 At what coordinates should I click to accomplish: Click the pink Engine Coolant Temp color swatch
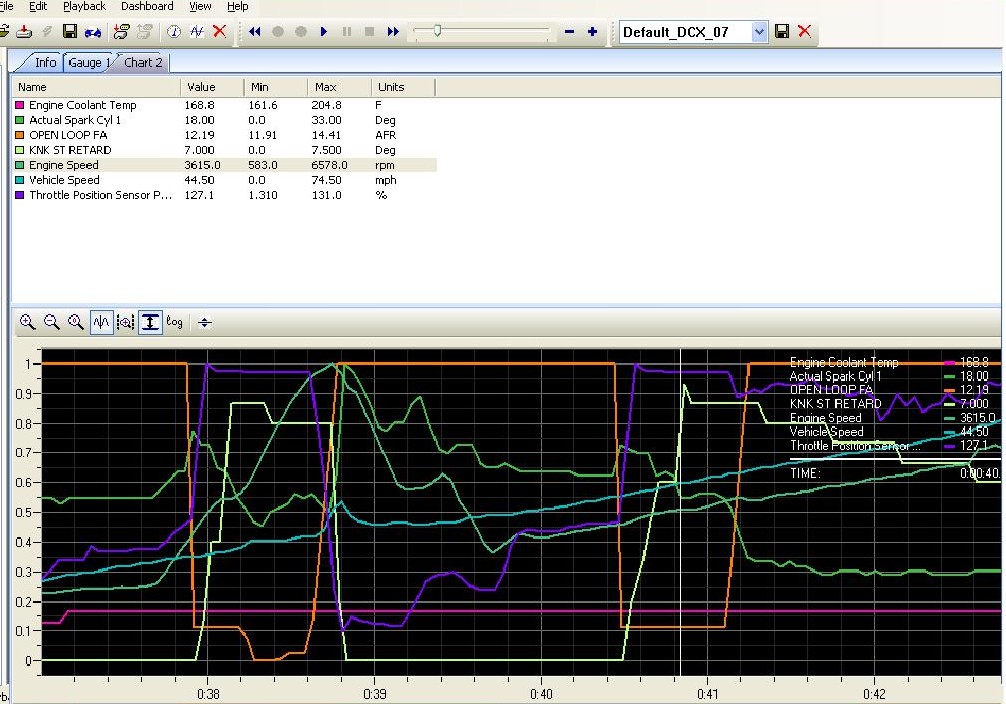click(19, 105)
